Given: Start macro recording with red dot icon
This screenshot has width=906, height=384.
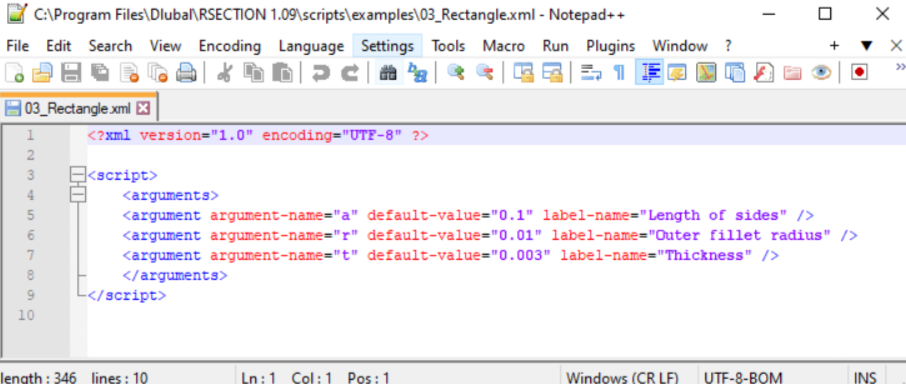Looking at the screenshot, I should tap(860, 73).
